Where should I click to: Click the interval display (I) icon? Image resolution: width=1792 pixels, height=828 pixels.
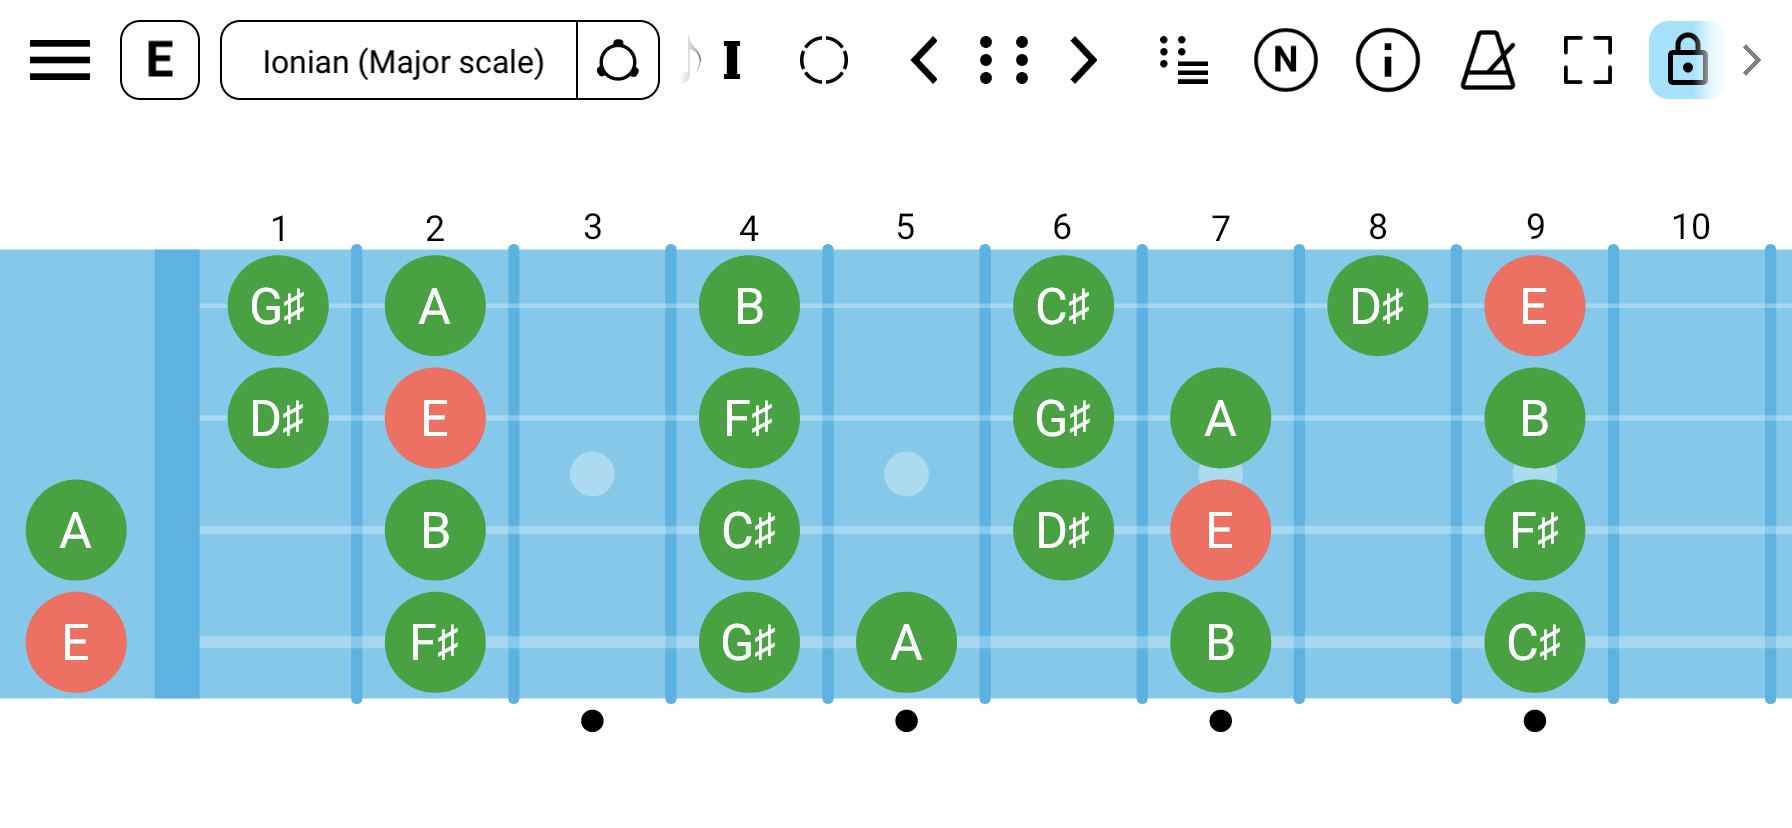click(x=731, y=62)
